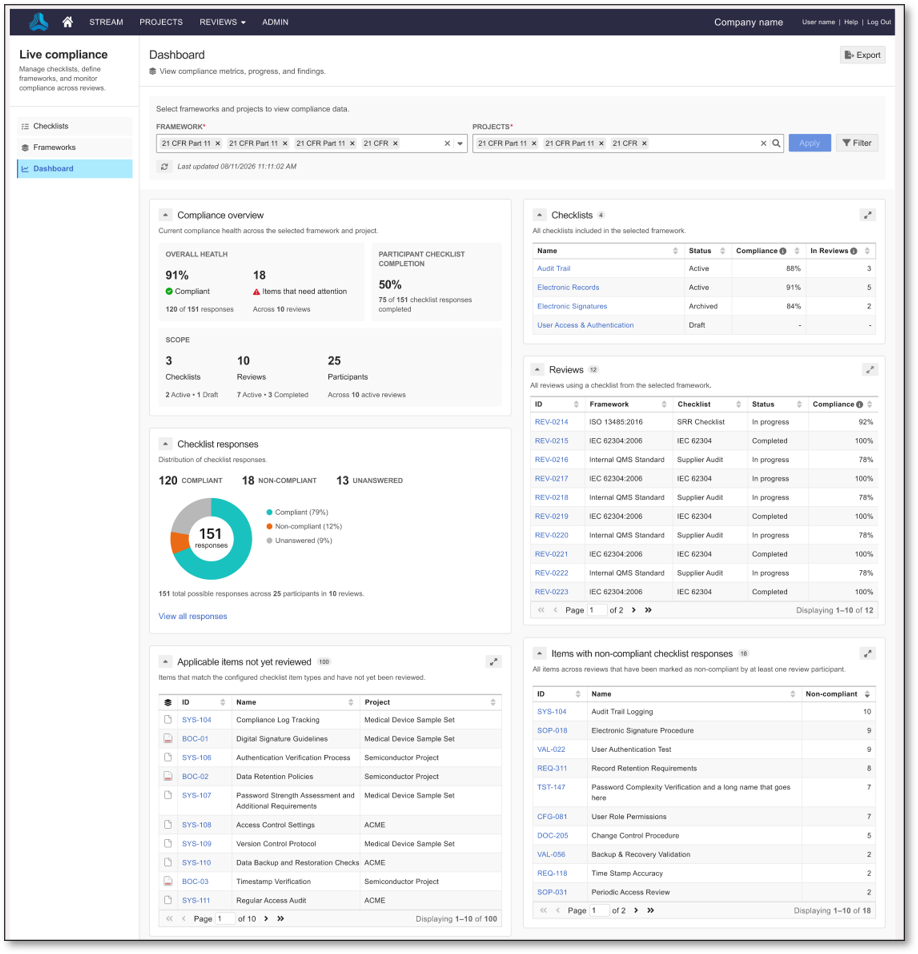Select Checklists in the sidebar
This screenshot has width=918, height=954.
coord(75,126)
